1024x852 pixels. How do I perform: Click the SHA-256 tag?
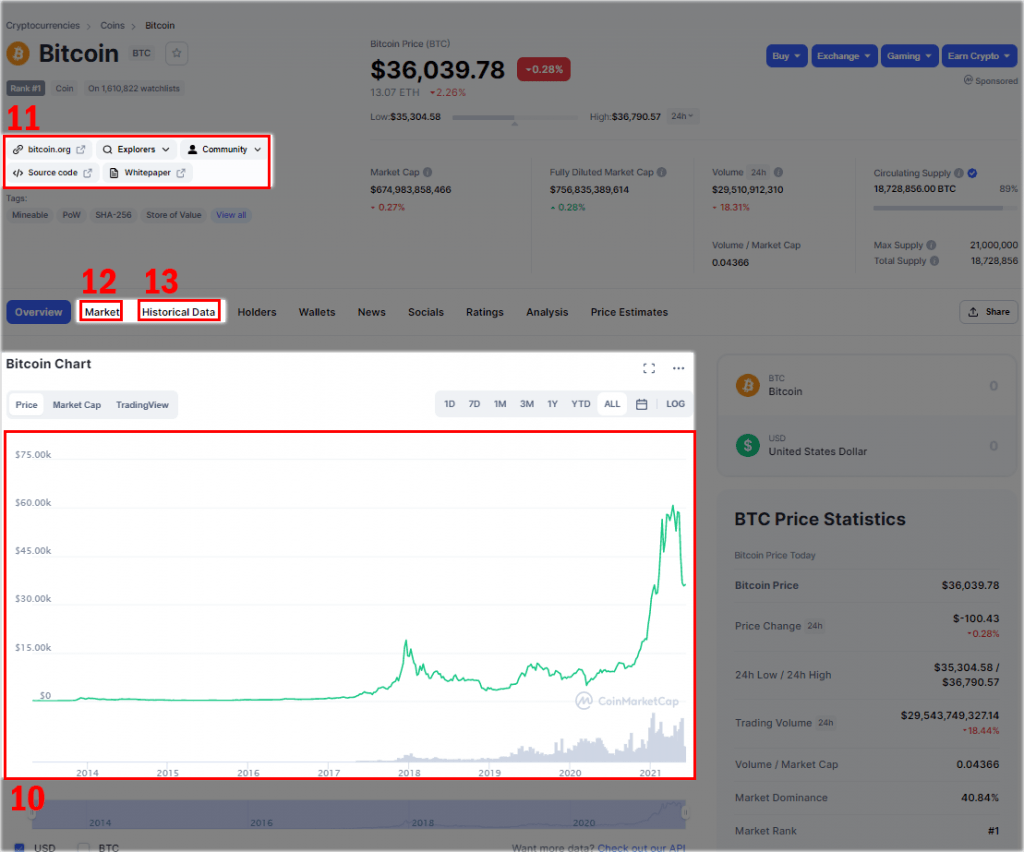pos(113,215)
